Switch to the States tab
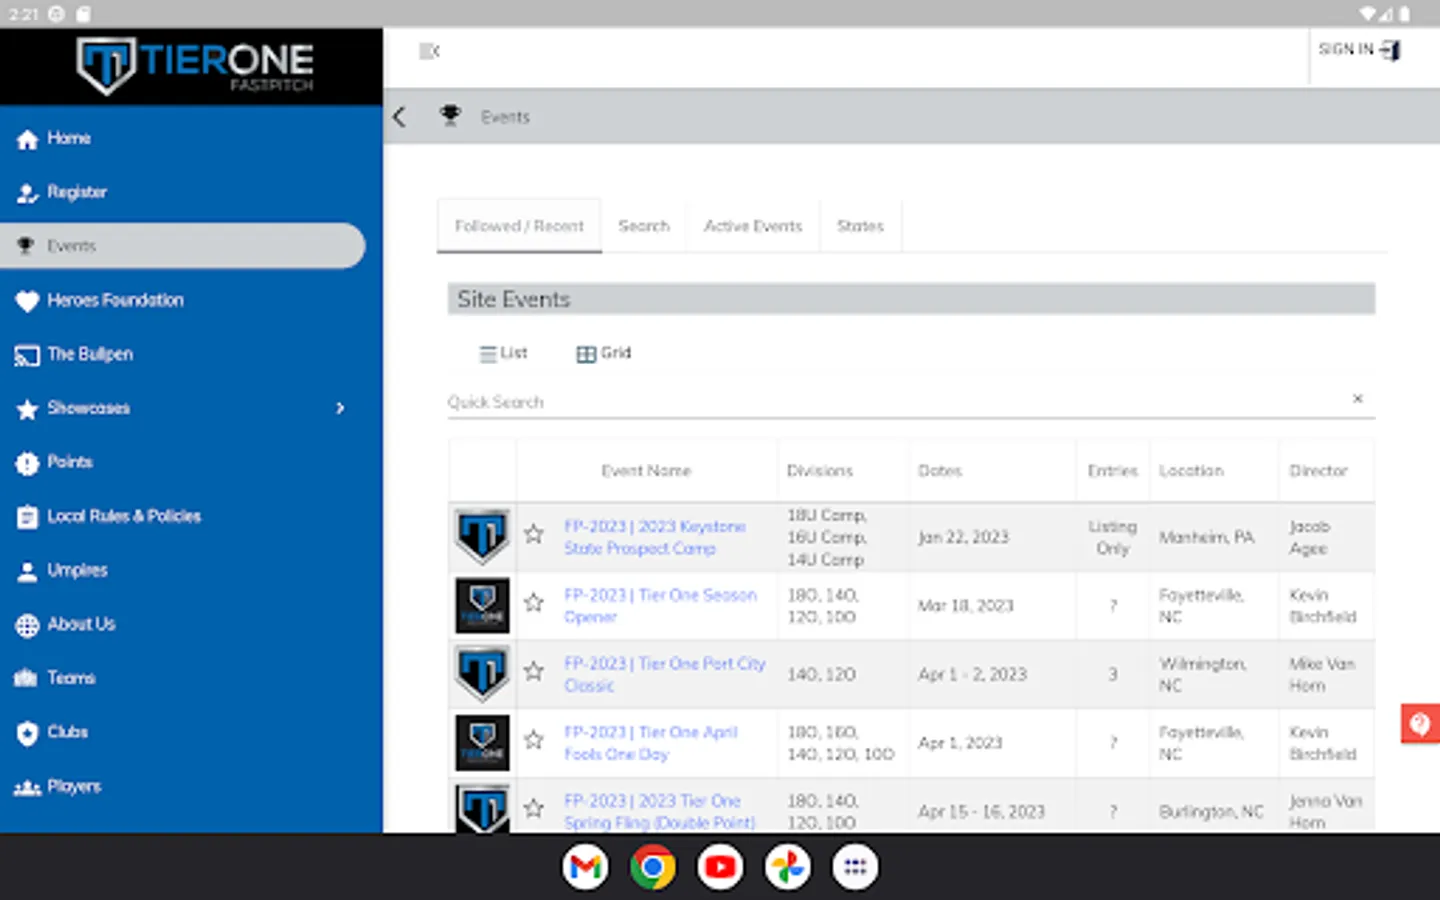The height and width of the screenshot is (900, 1440). pos(860,226)
